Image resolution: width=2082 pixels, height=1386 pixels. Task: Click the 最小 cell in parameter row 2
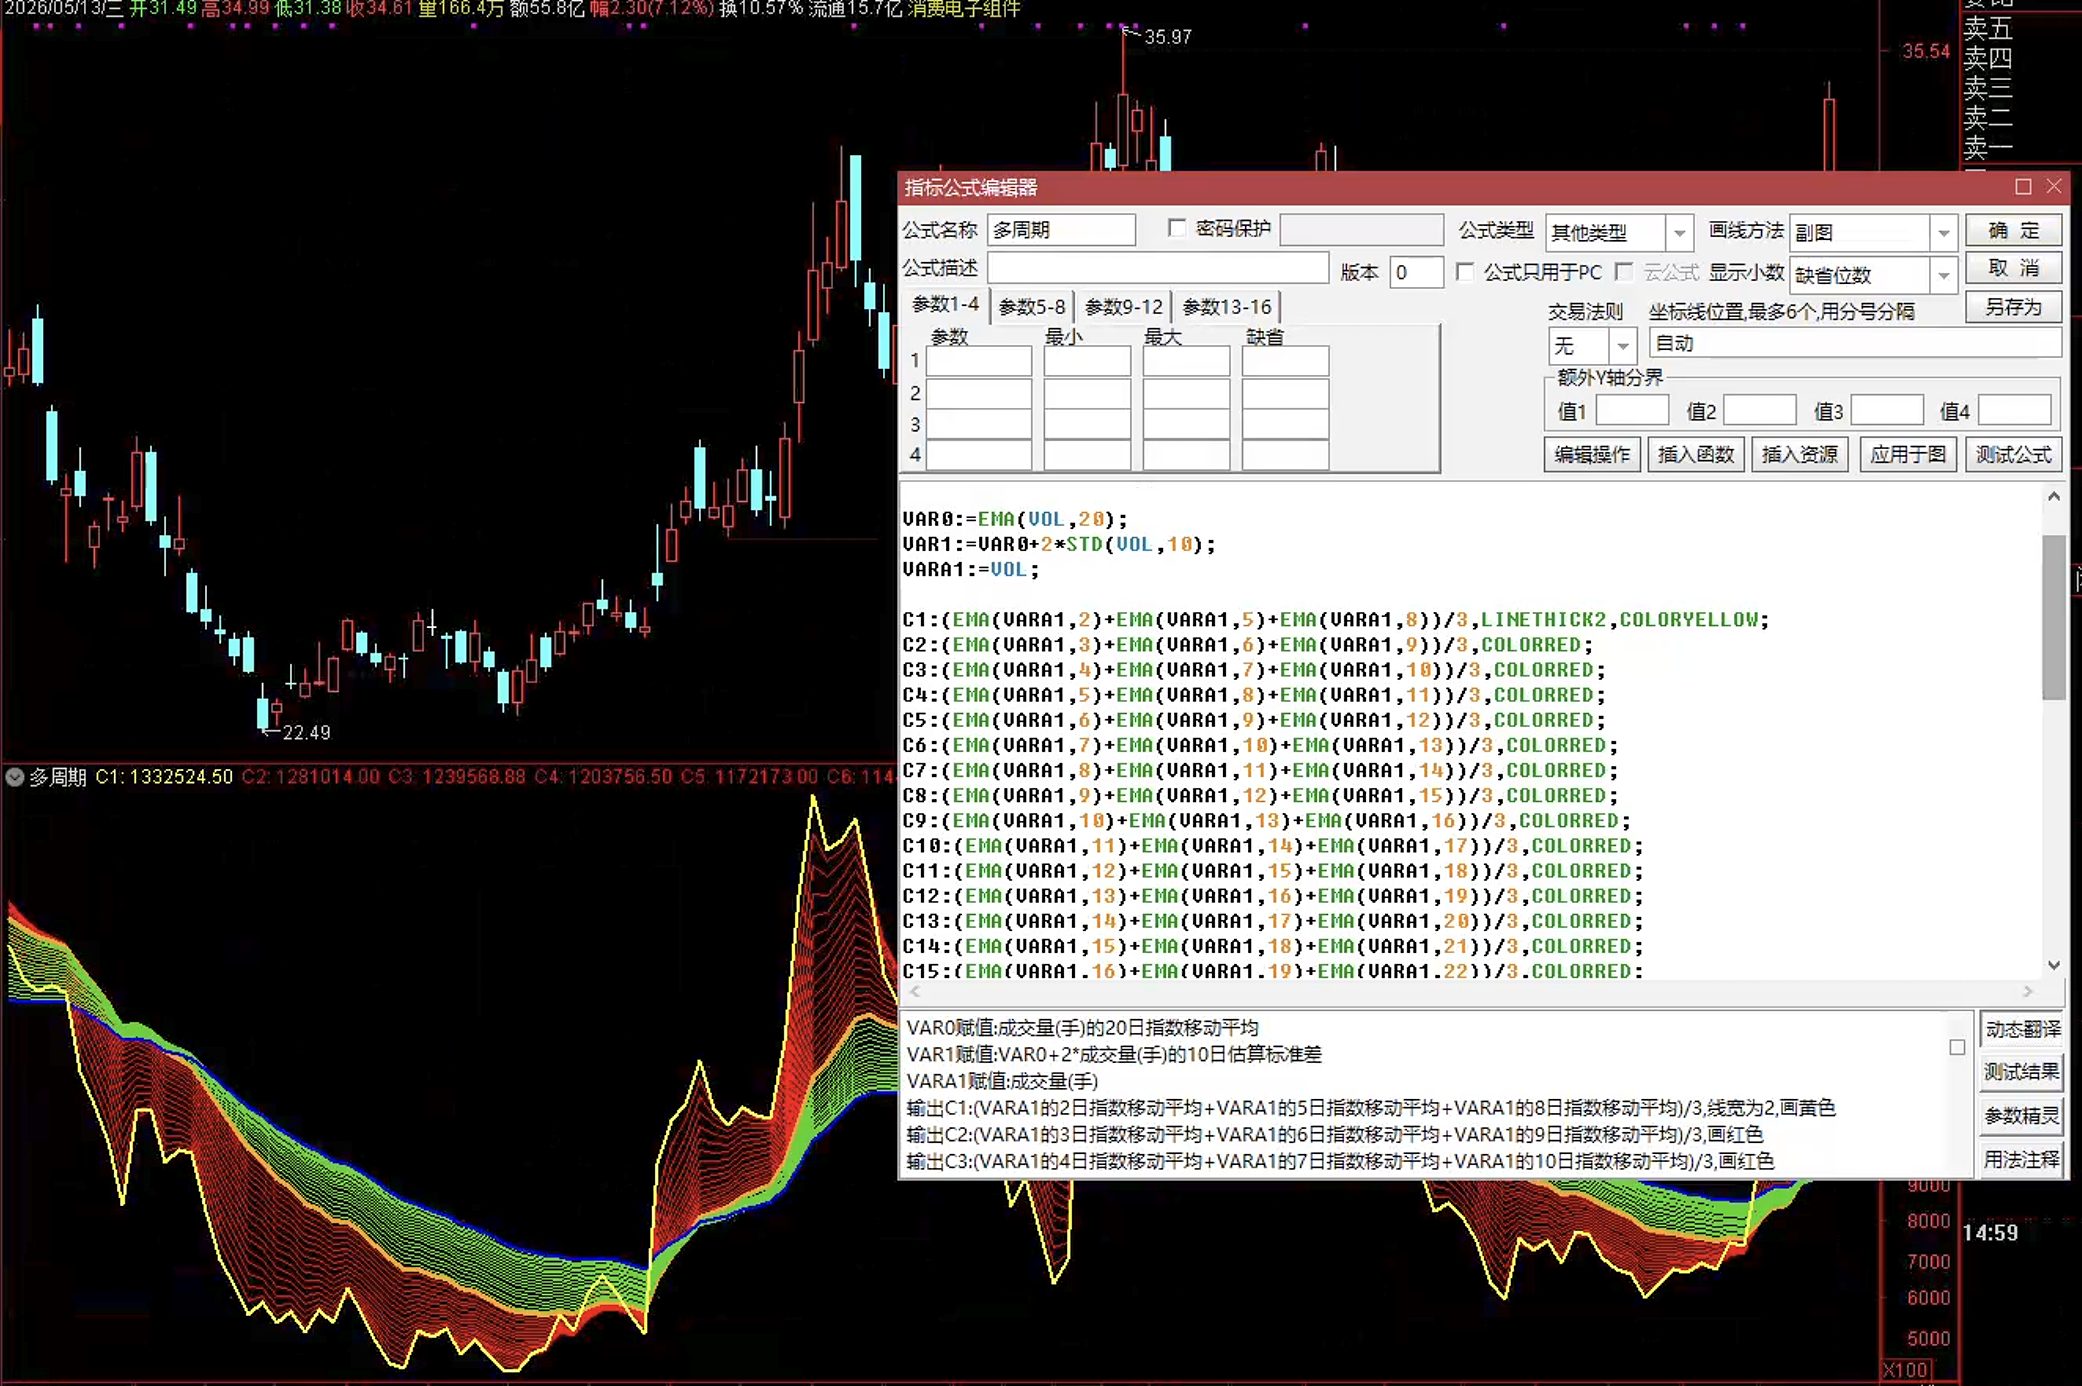pos(1087,393)
